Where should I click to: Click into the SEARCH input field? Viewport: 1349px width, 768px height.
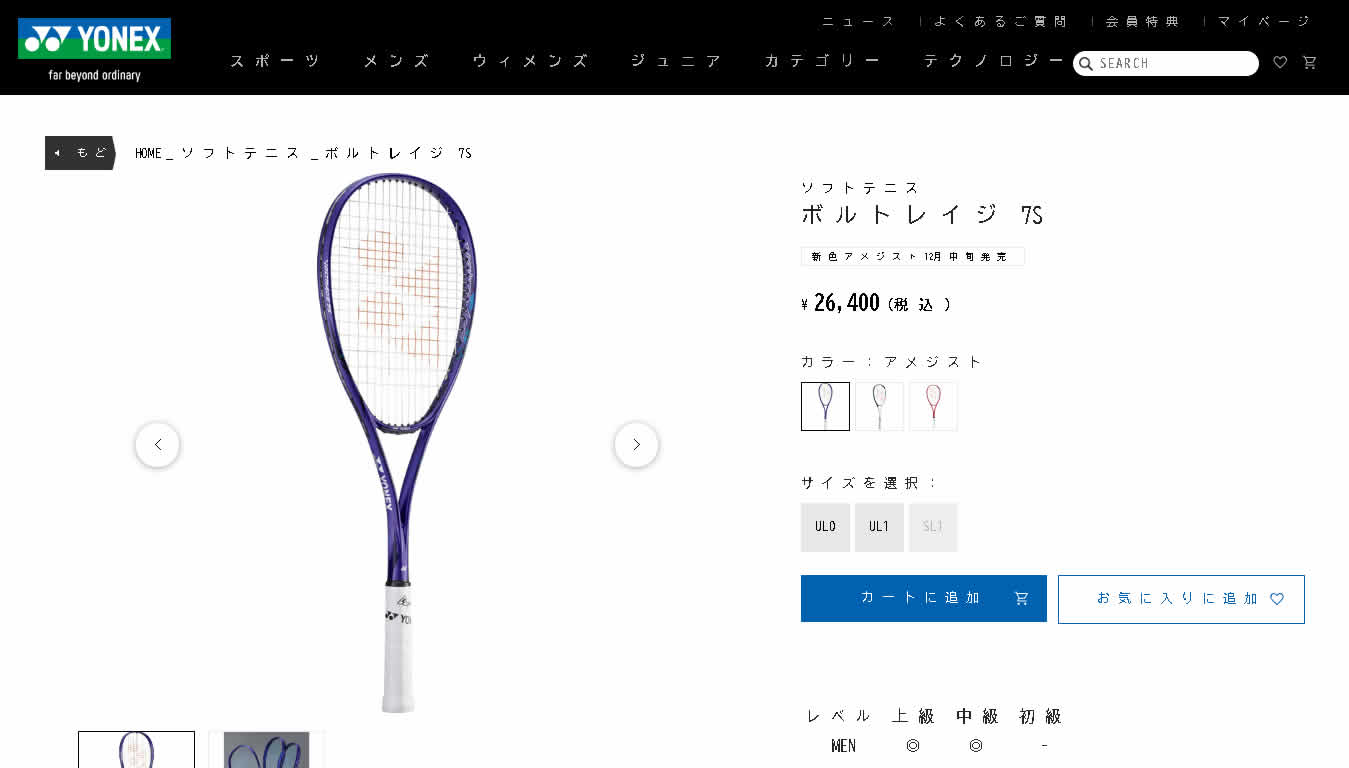pyautogui.click(x=1175, y=63)
